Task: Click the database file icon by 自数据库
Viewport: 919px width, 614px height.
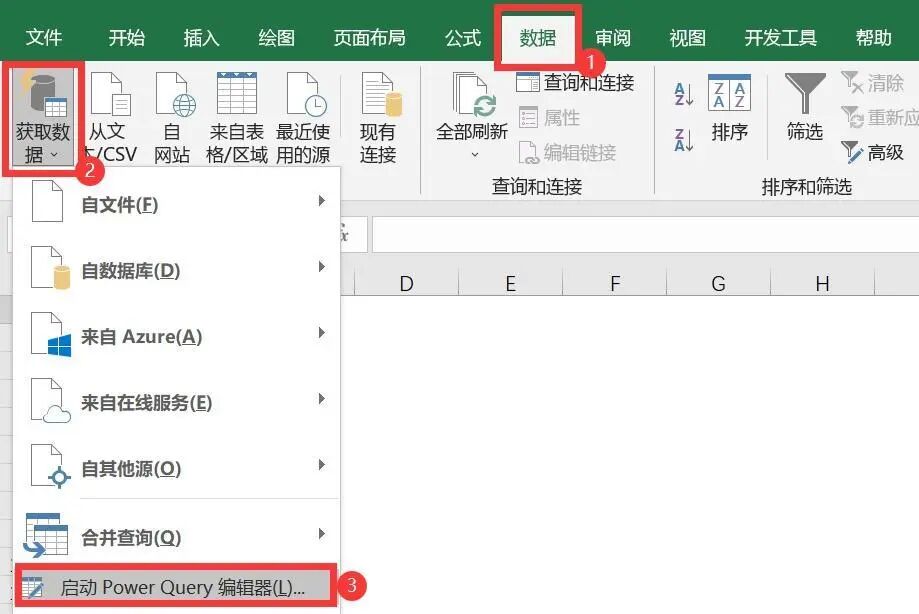Action: tap(50, 268)
